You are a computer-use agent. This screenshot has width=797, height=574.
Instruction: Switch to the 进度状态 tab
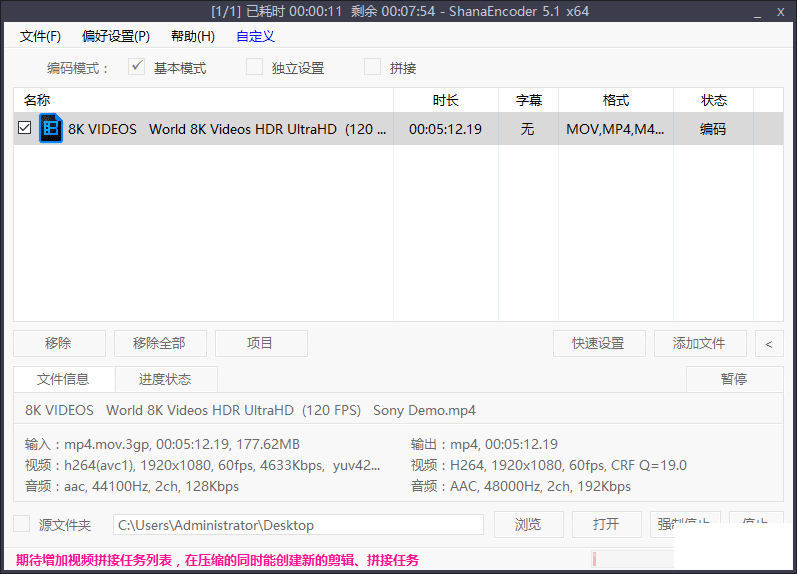point(166,379)
